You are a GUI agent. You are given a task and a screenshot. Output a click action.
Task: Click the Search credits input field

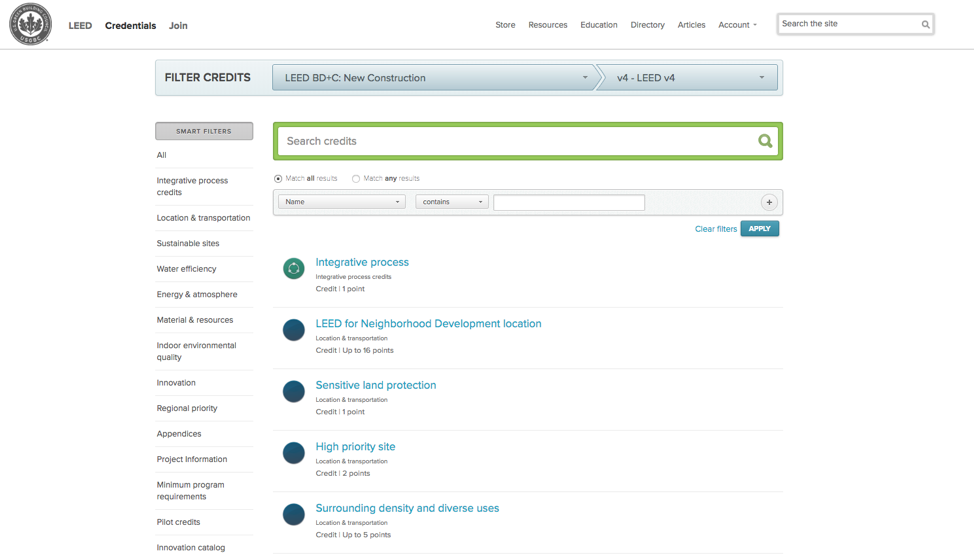(519, 141)
